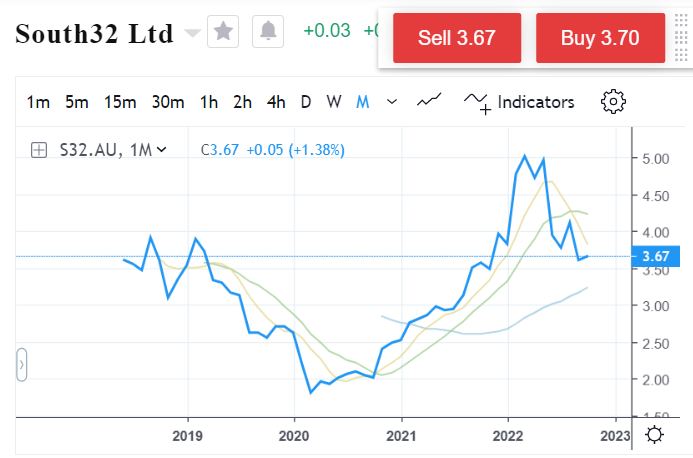Click the chart theme sun icon at bottom right
Screen dimensions: 693x458
point(655,435)
